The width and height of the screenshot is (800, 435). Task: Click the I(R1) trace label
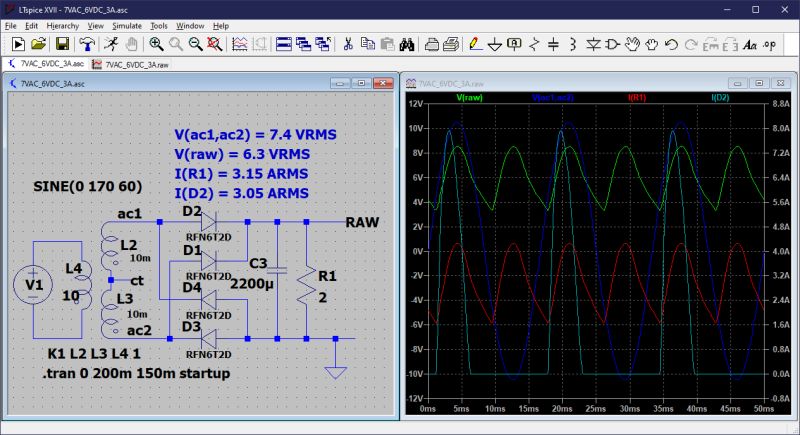[637, 97]
